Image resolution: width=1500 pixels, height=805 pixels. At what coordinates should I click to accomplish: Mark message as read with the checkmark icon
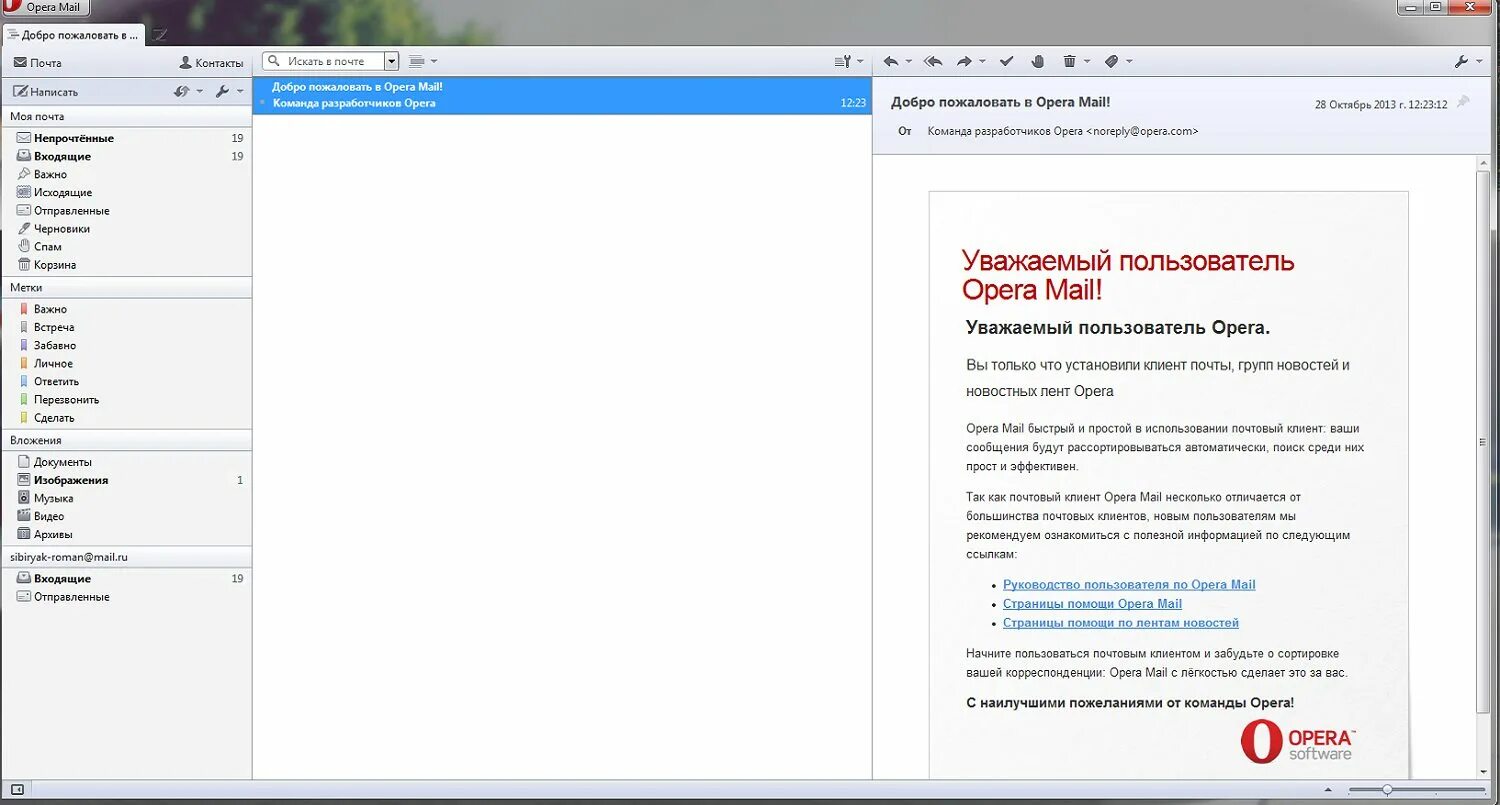(x=1007, y=62)
